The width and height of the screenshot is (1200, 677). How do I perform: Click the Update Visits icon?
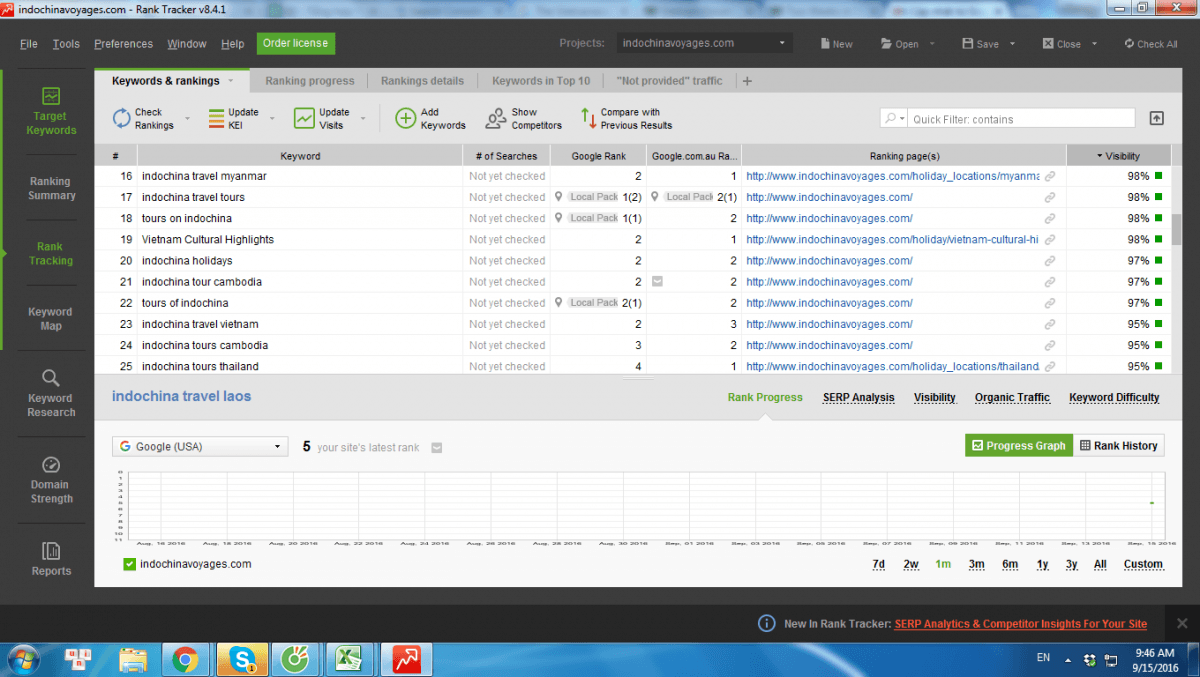pyautogui.click(x=304, y=118)
